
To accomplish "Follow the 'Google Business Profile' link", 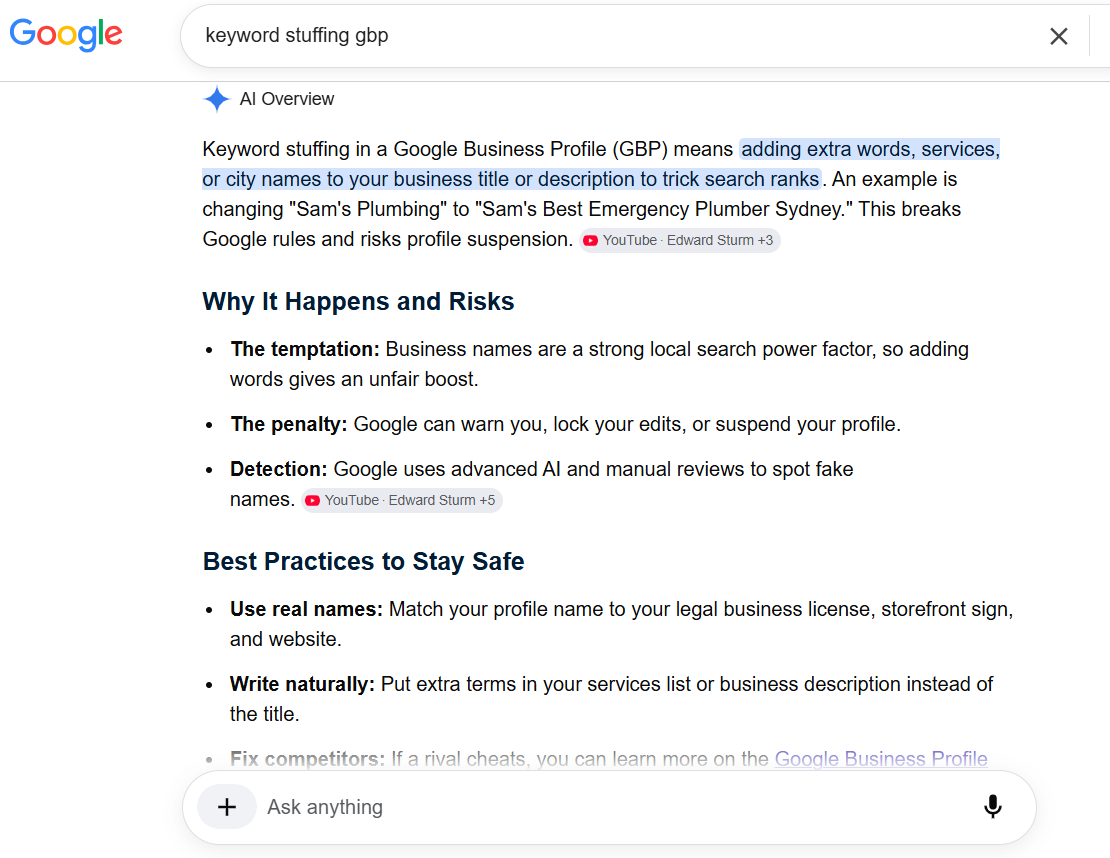I will [x=881, y=759].
